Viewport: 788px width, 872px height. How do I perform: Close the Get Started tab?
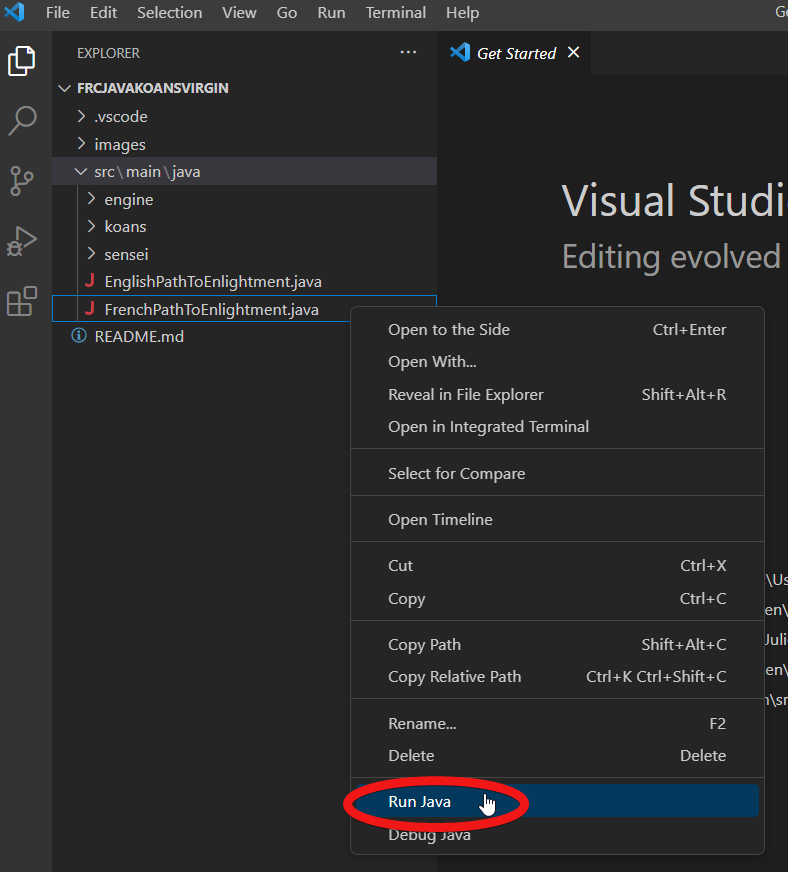pos(573,52)
